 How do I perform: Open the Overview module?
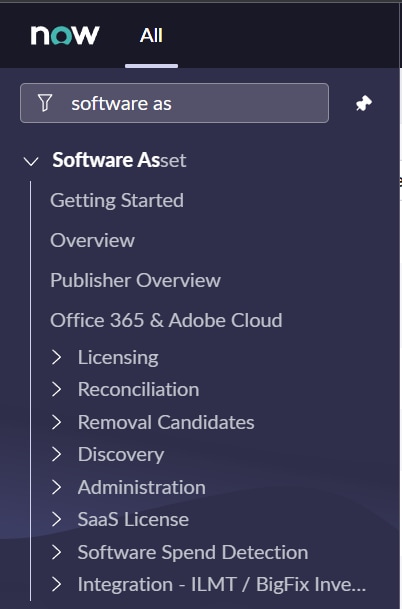pyautogui.click(x=92, y=240)
